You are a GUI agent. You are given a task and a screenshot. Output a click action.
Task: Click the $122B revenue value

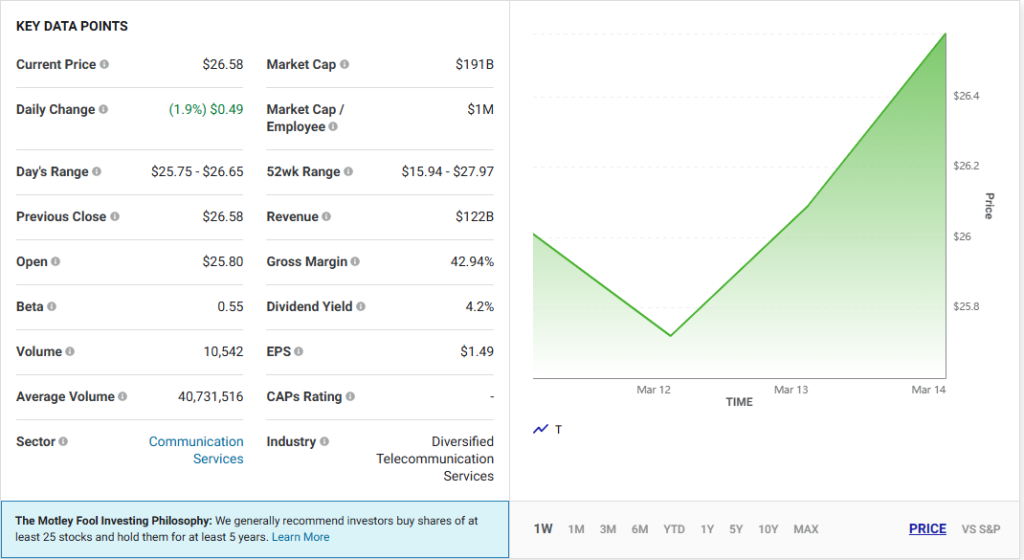pos(475,216)
